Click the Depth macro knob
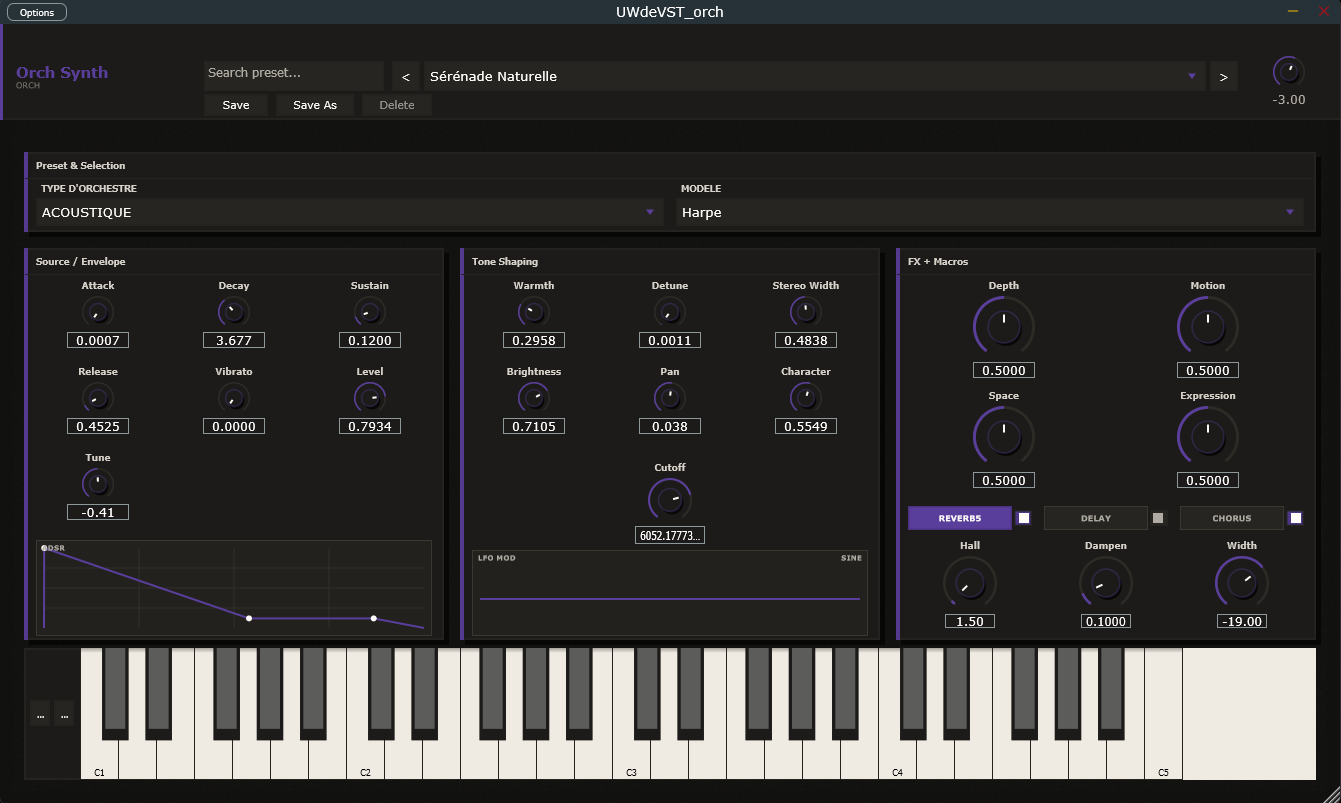The image size is (1341, 803). tap(1003, 326)
